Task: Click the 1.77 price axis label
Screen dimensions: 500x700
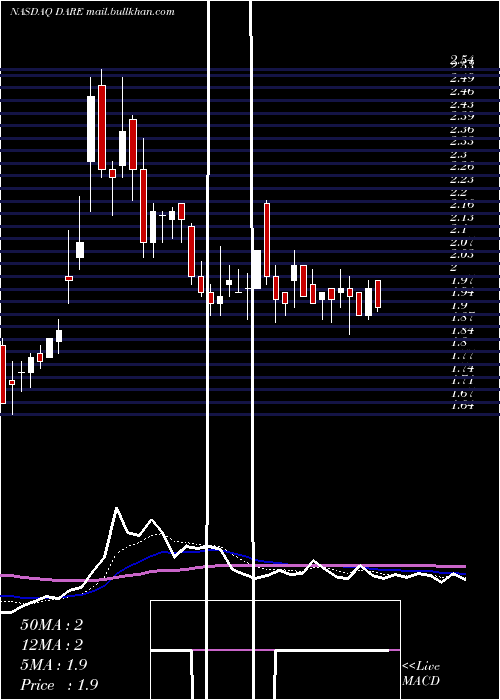Action: [x=462, y=356]
